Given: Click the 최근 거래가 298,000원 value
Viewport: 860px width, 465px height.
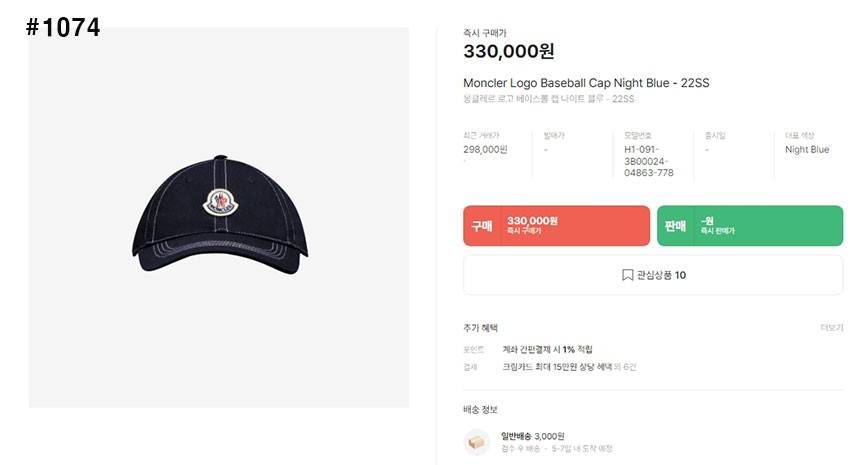Looking at the screenshot, I should 485,150.
